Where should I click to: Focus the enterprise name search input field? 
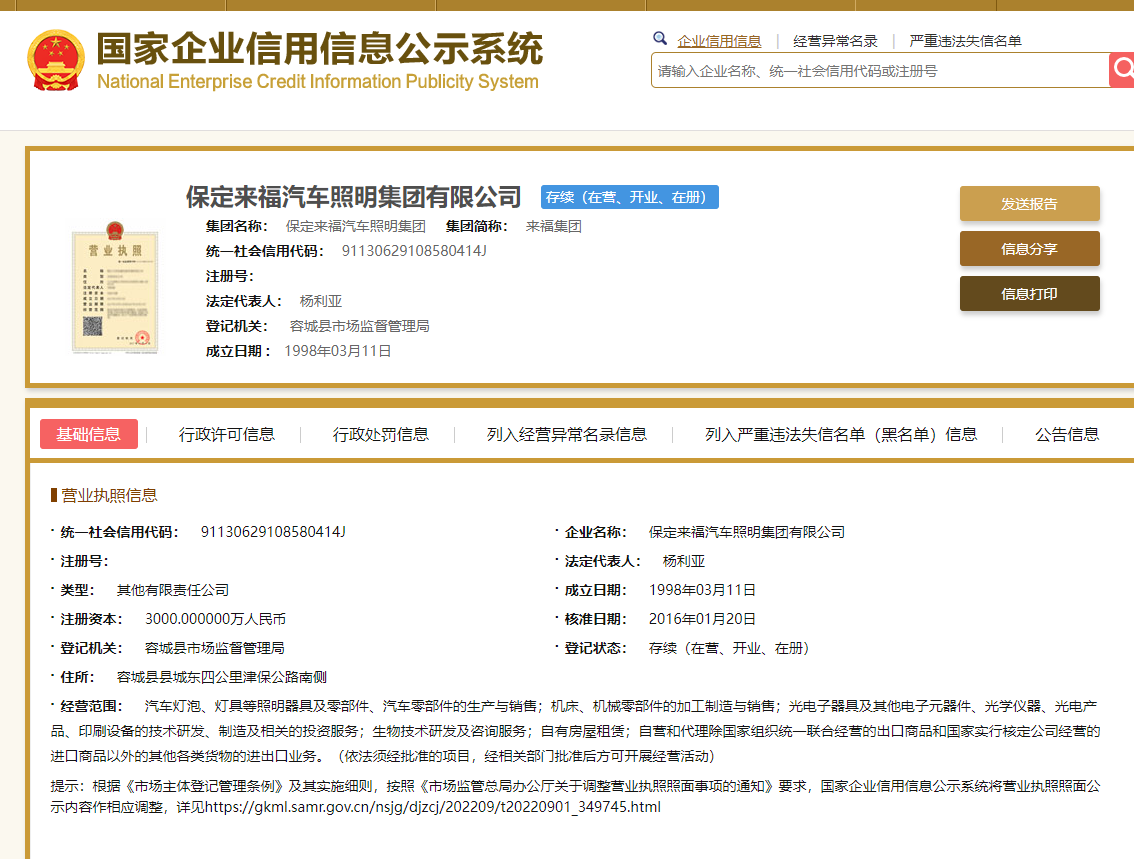tap(879, 70)
